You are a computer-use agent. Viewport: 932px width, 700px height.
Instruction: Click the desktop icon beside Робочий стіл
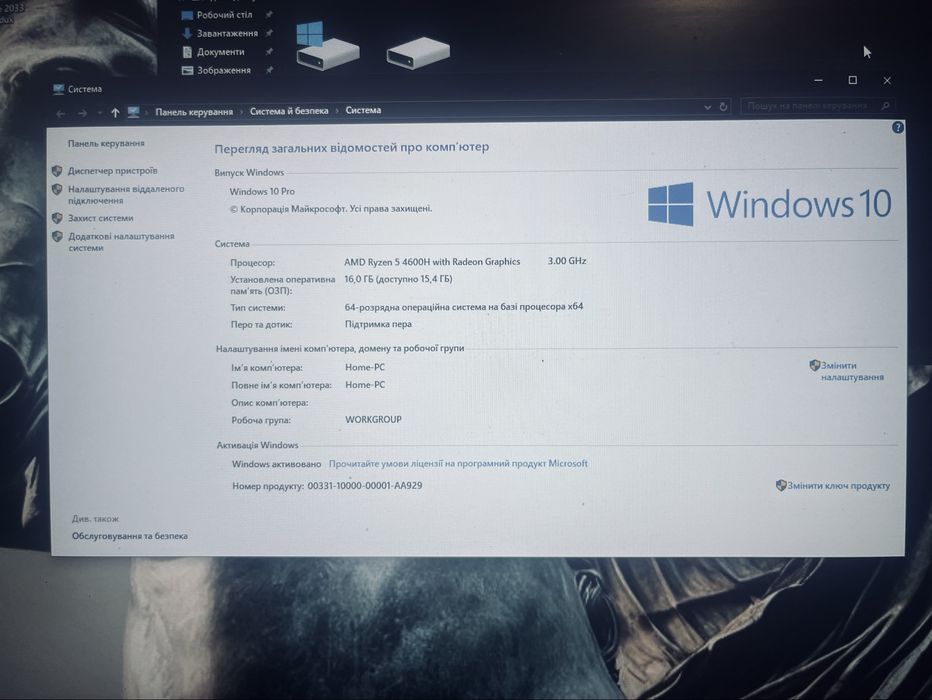[187, 15]
